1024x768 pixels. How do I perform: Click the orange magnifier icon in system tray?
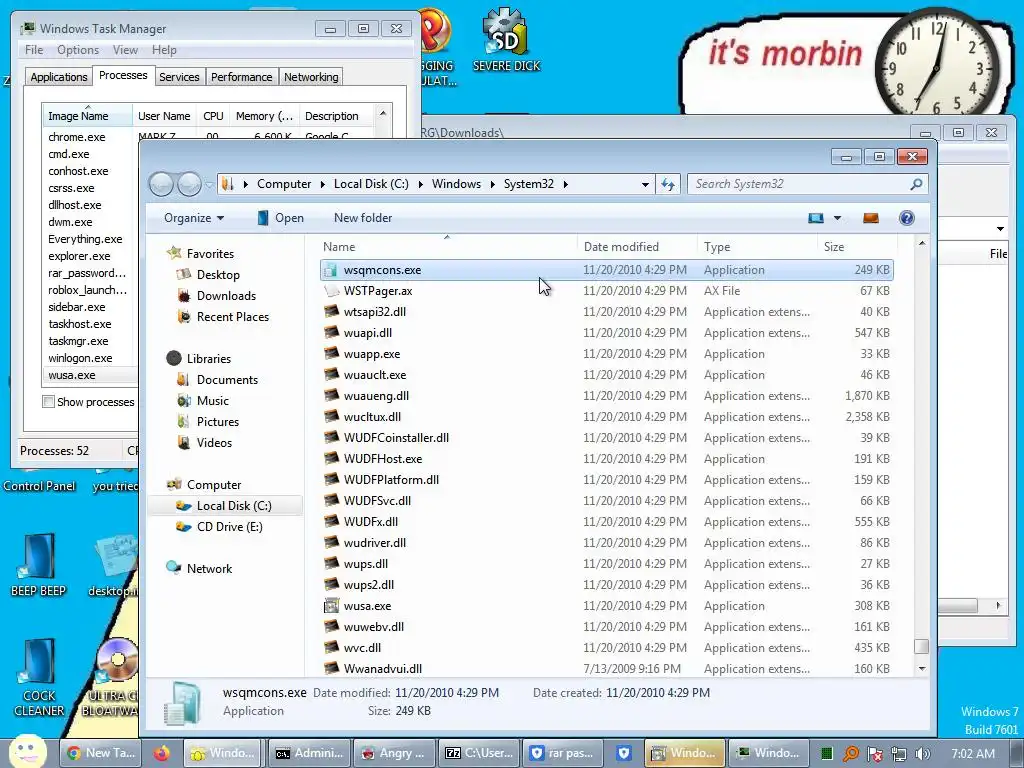click(851, 754)
